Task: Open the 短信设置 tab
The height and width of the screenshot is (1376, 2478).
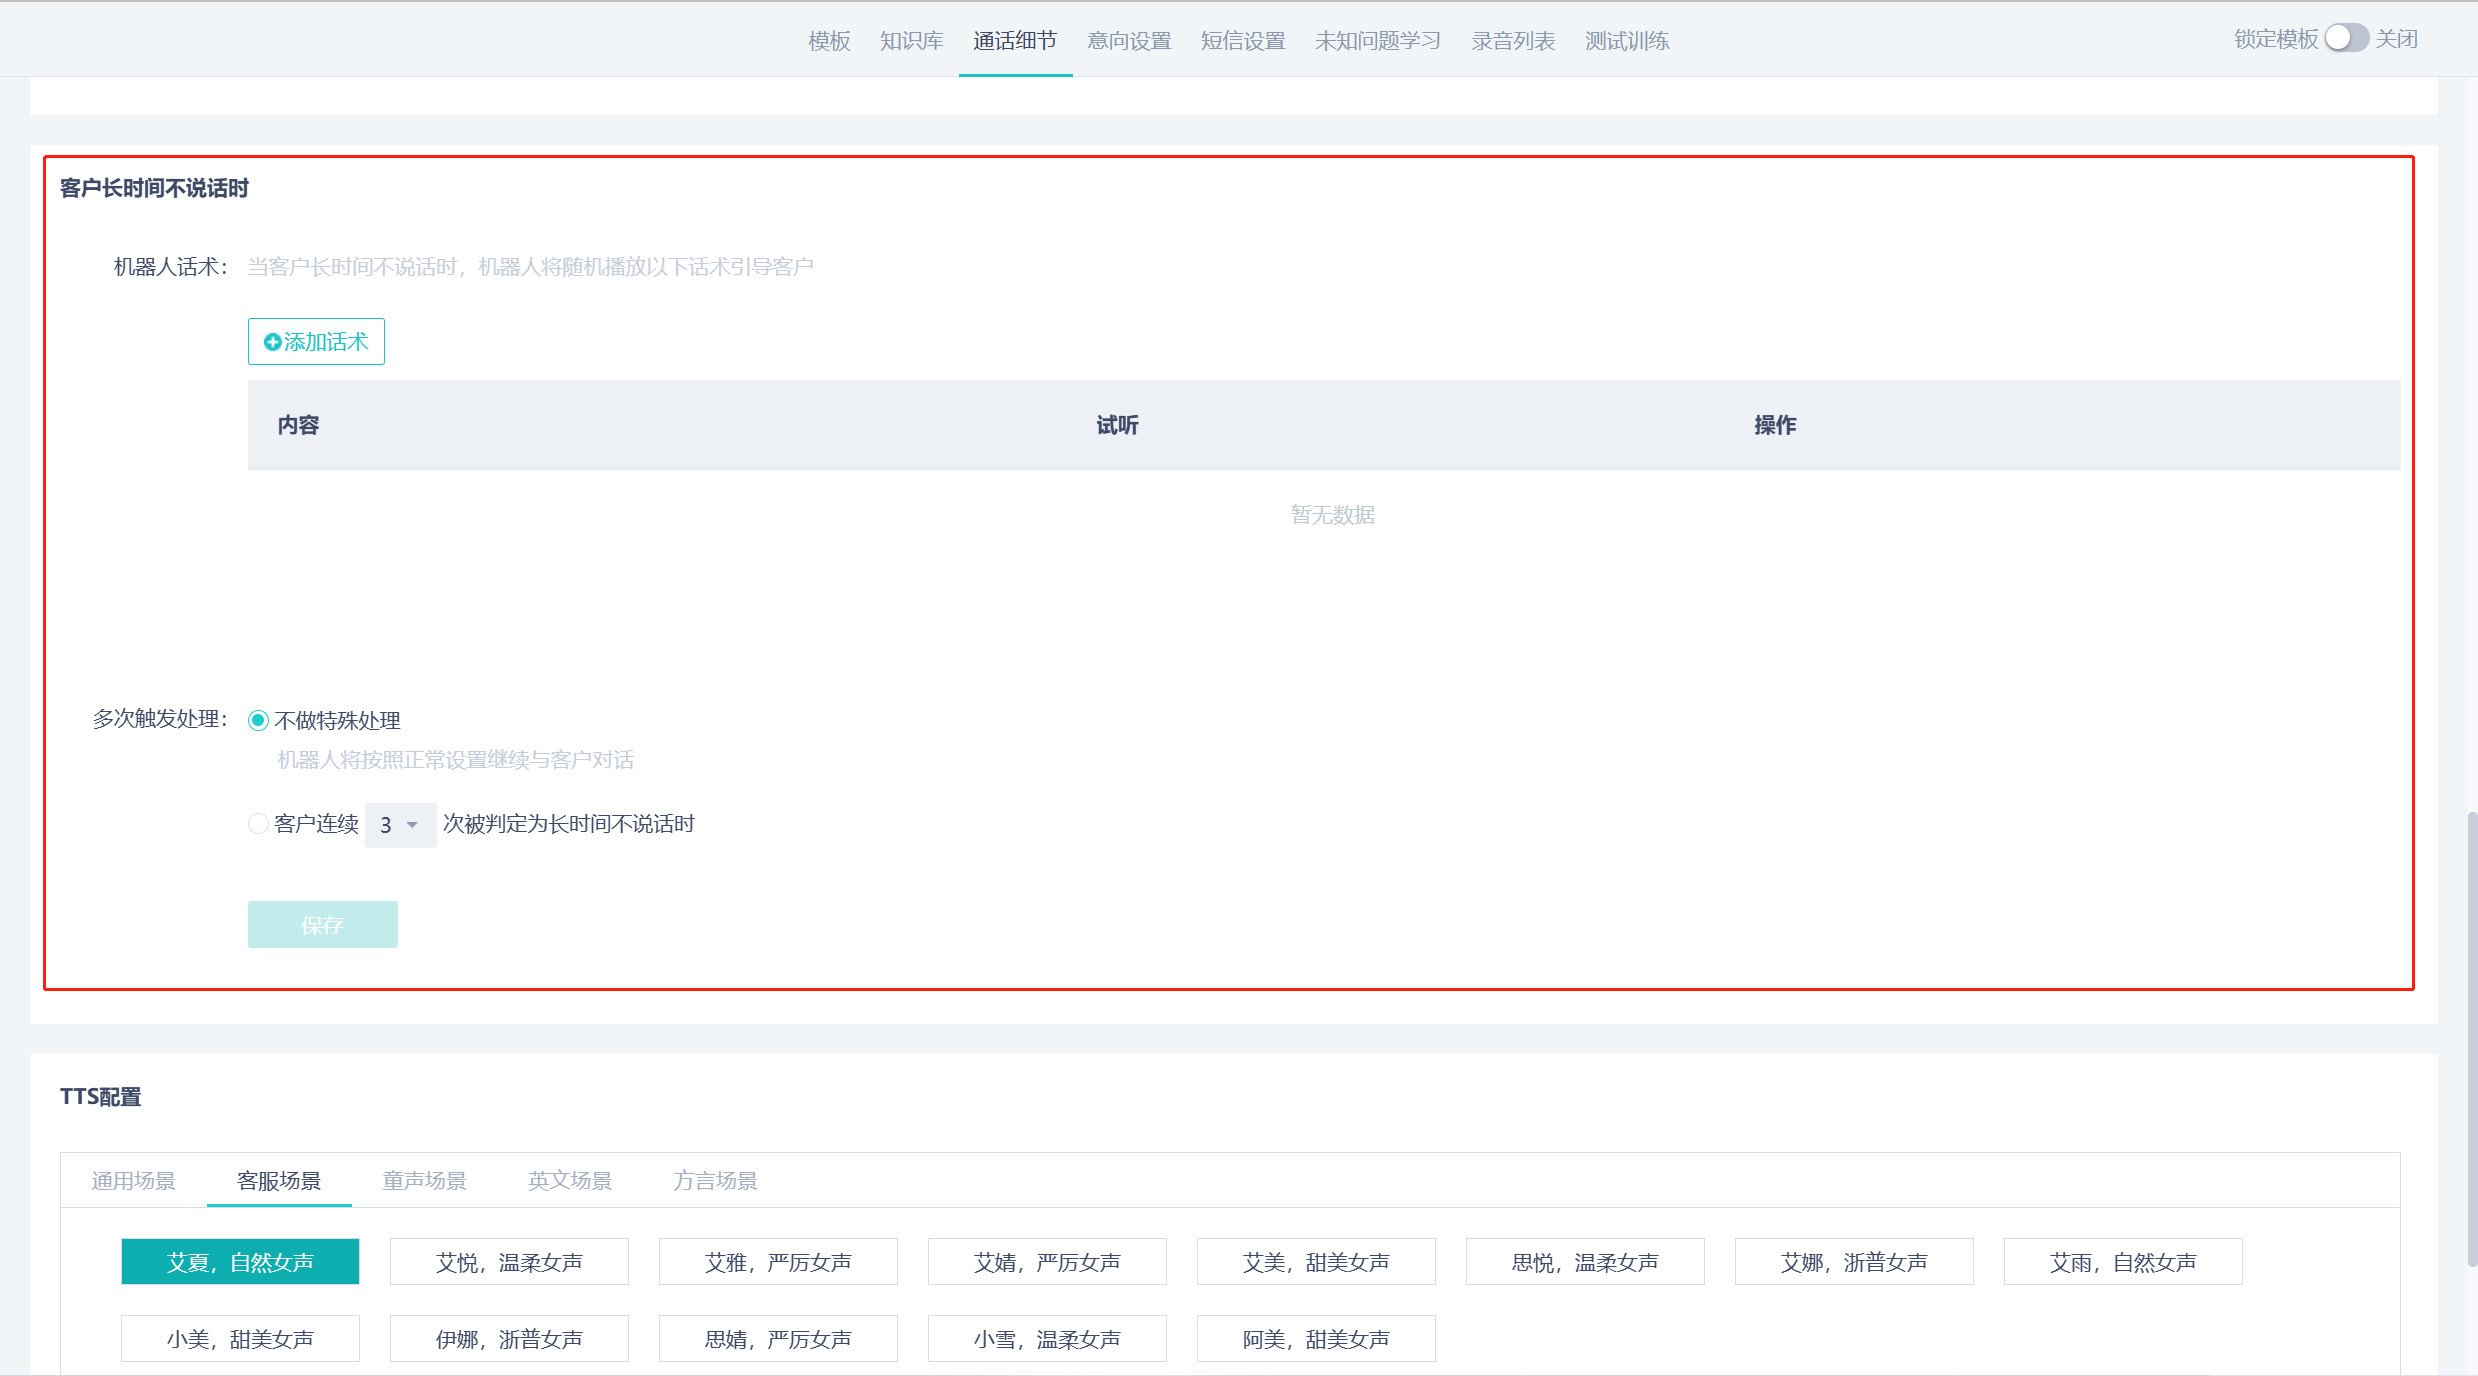Action: pos(1243,41)
